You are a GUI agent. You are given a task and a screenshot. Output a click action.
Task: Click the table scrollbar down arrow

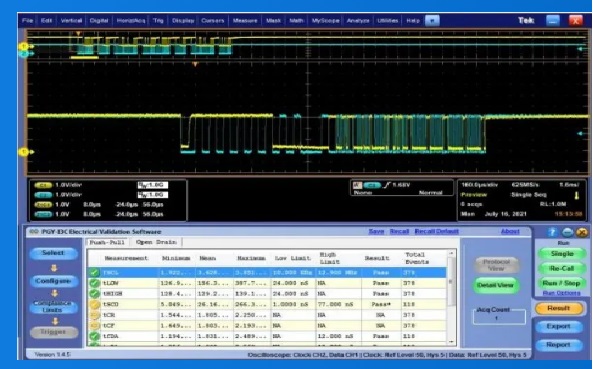451,342
